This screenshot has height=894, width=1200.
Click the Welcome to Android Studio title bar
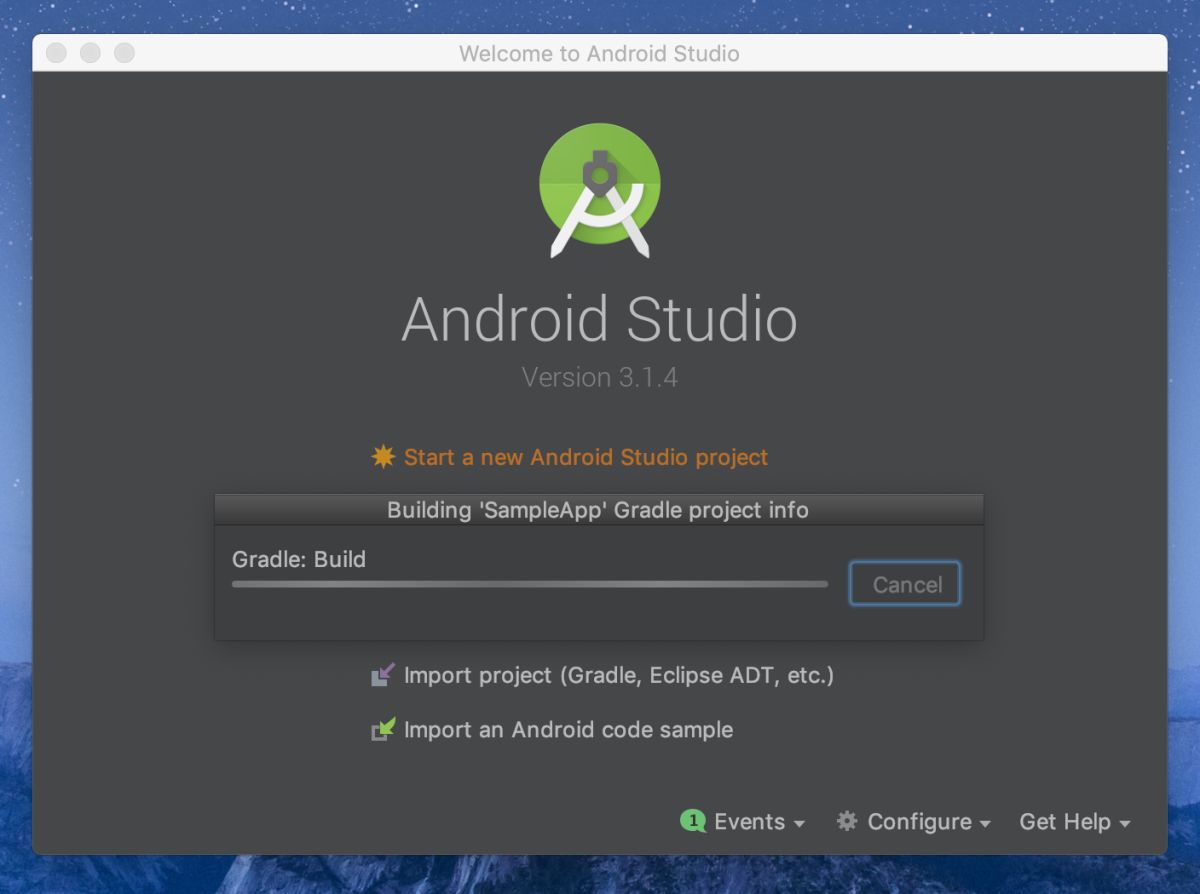pos(599,53)
